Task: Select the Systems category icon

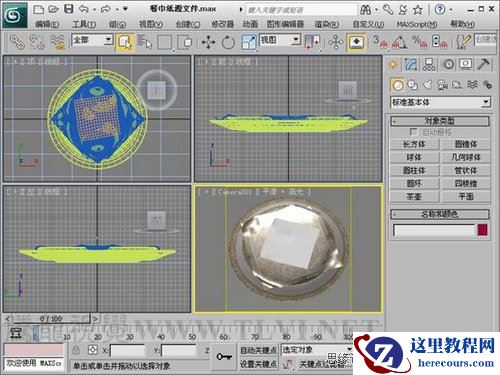Action: [x=487, y=85]
